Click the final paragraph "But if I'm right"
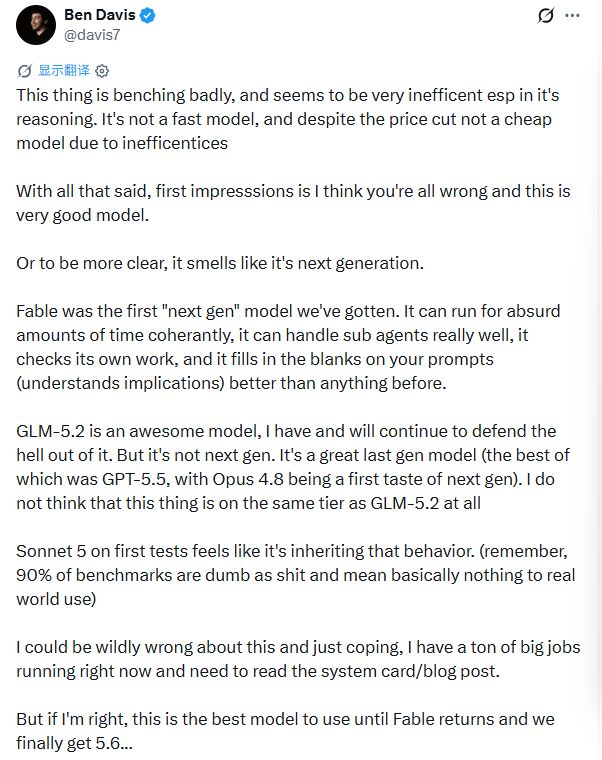 point(285,731)
